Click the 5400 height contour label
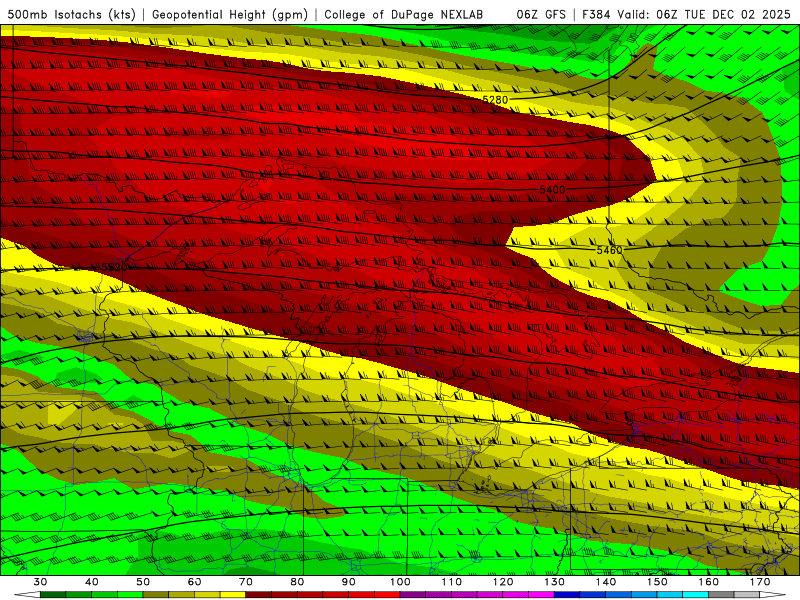The width and height of the screenshot is (800, 600). click(x=553, y=190)
